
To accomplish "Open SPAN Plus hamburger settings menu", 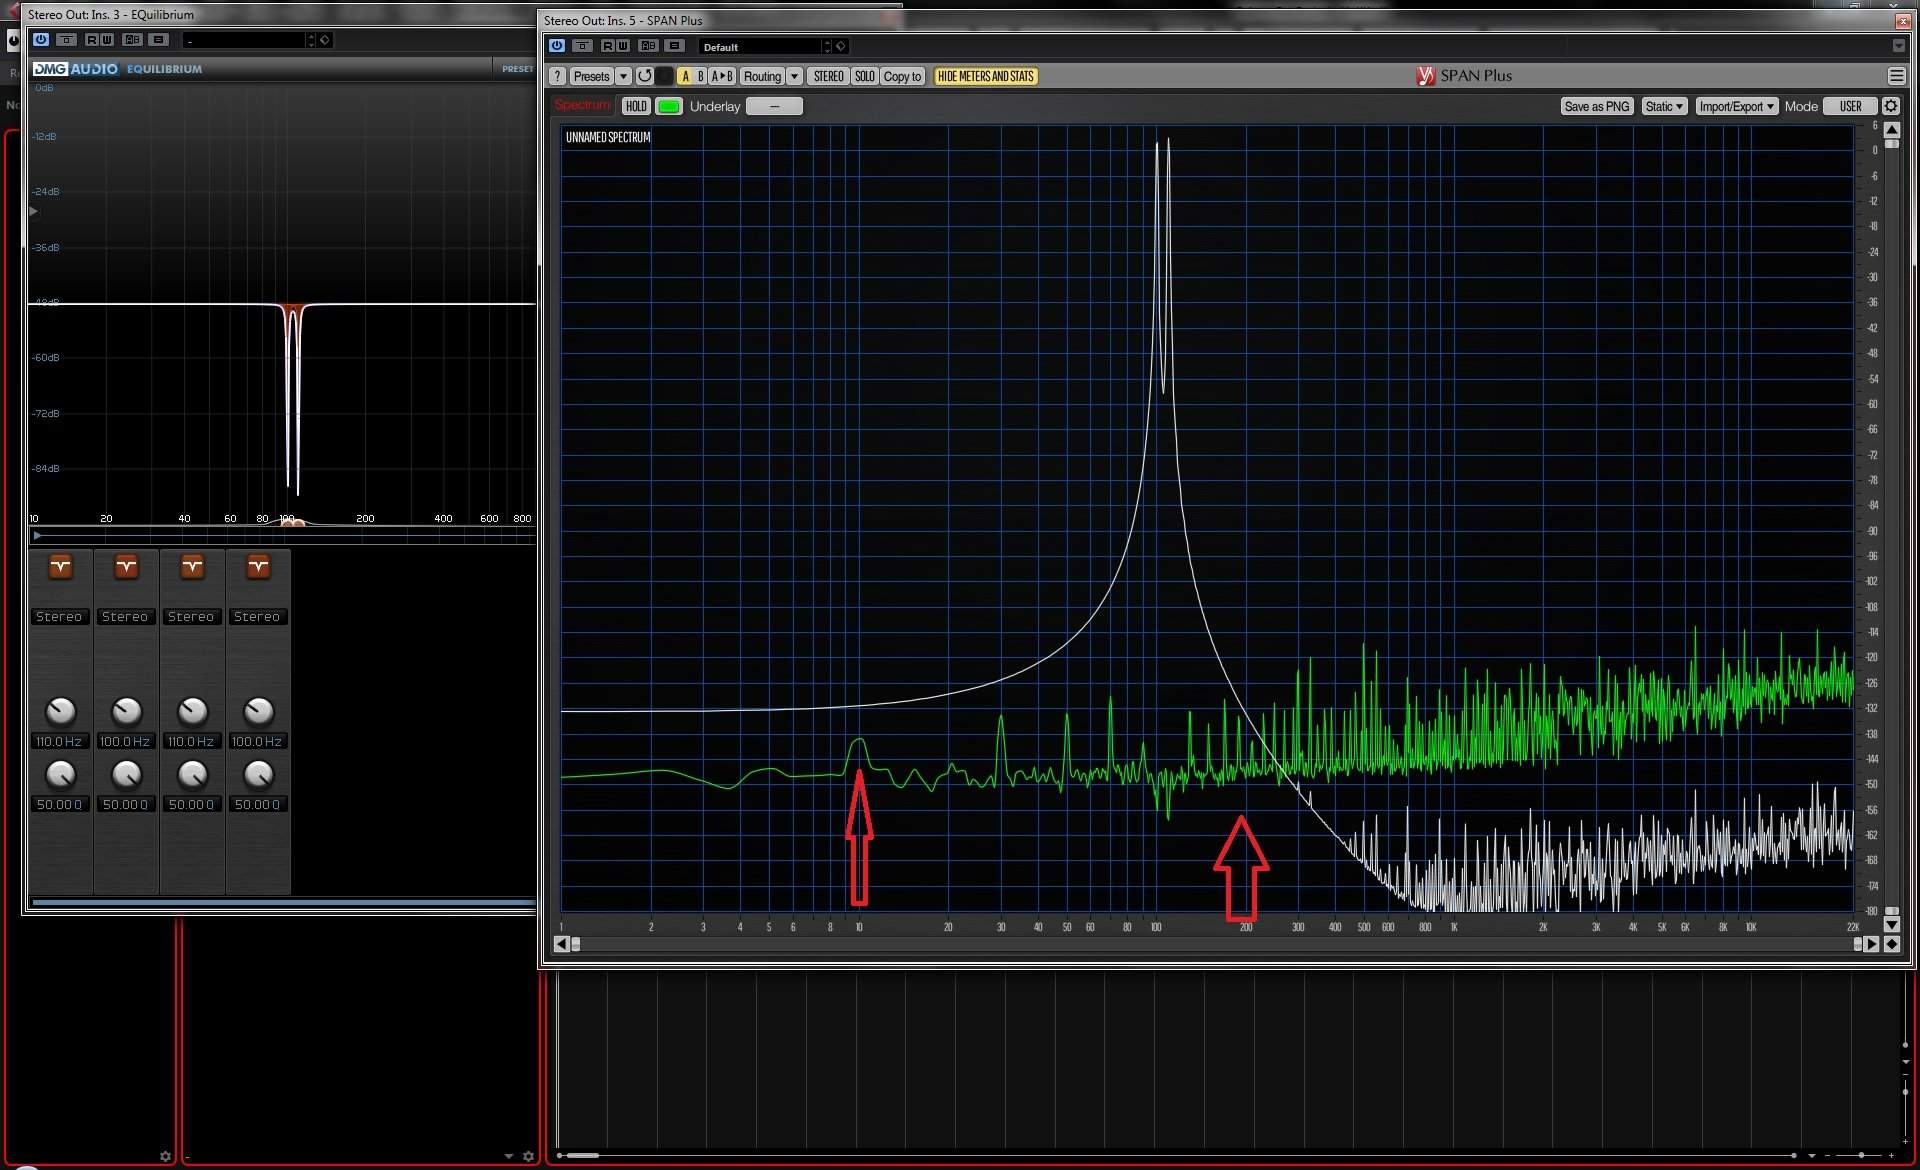I will tap(1896, 76).
